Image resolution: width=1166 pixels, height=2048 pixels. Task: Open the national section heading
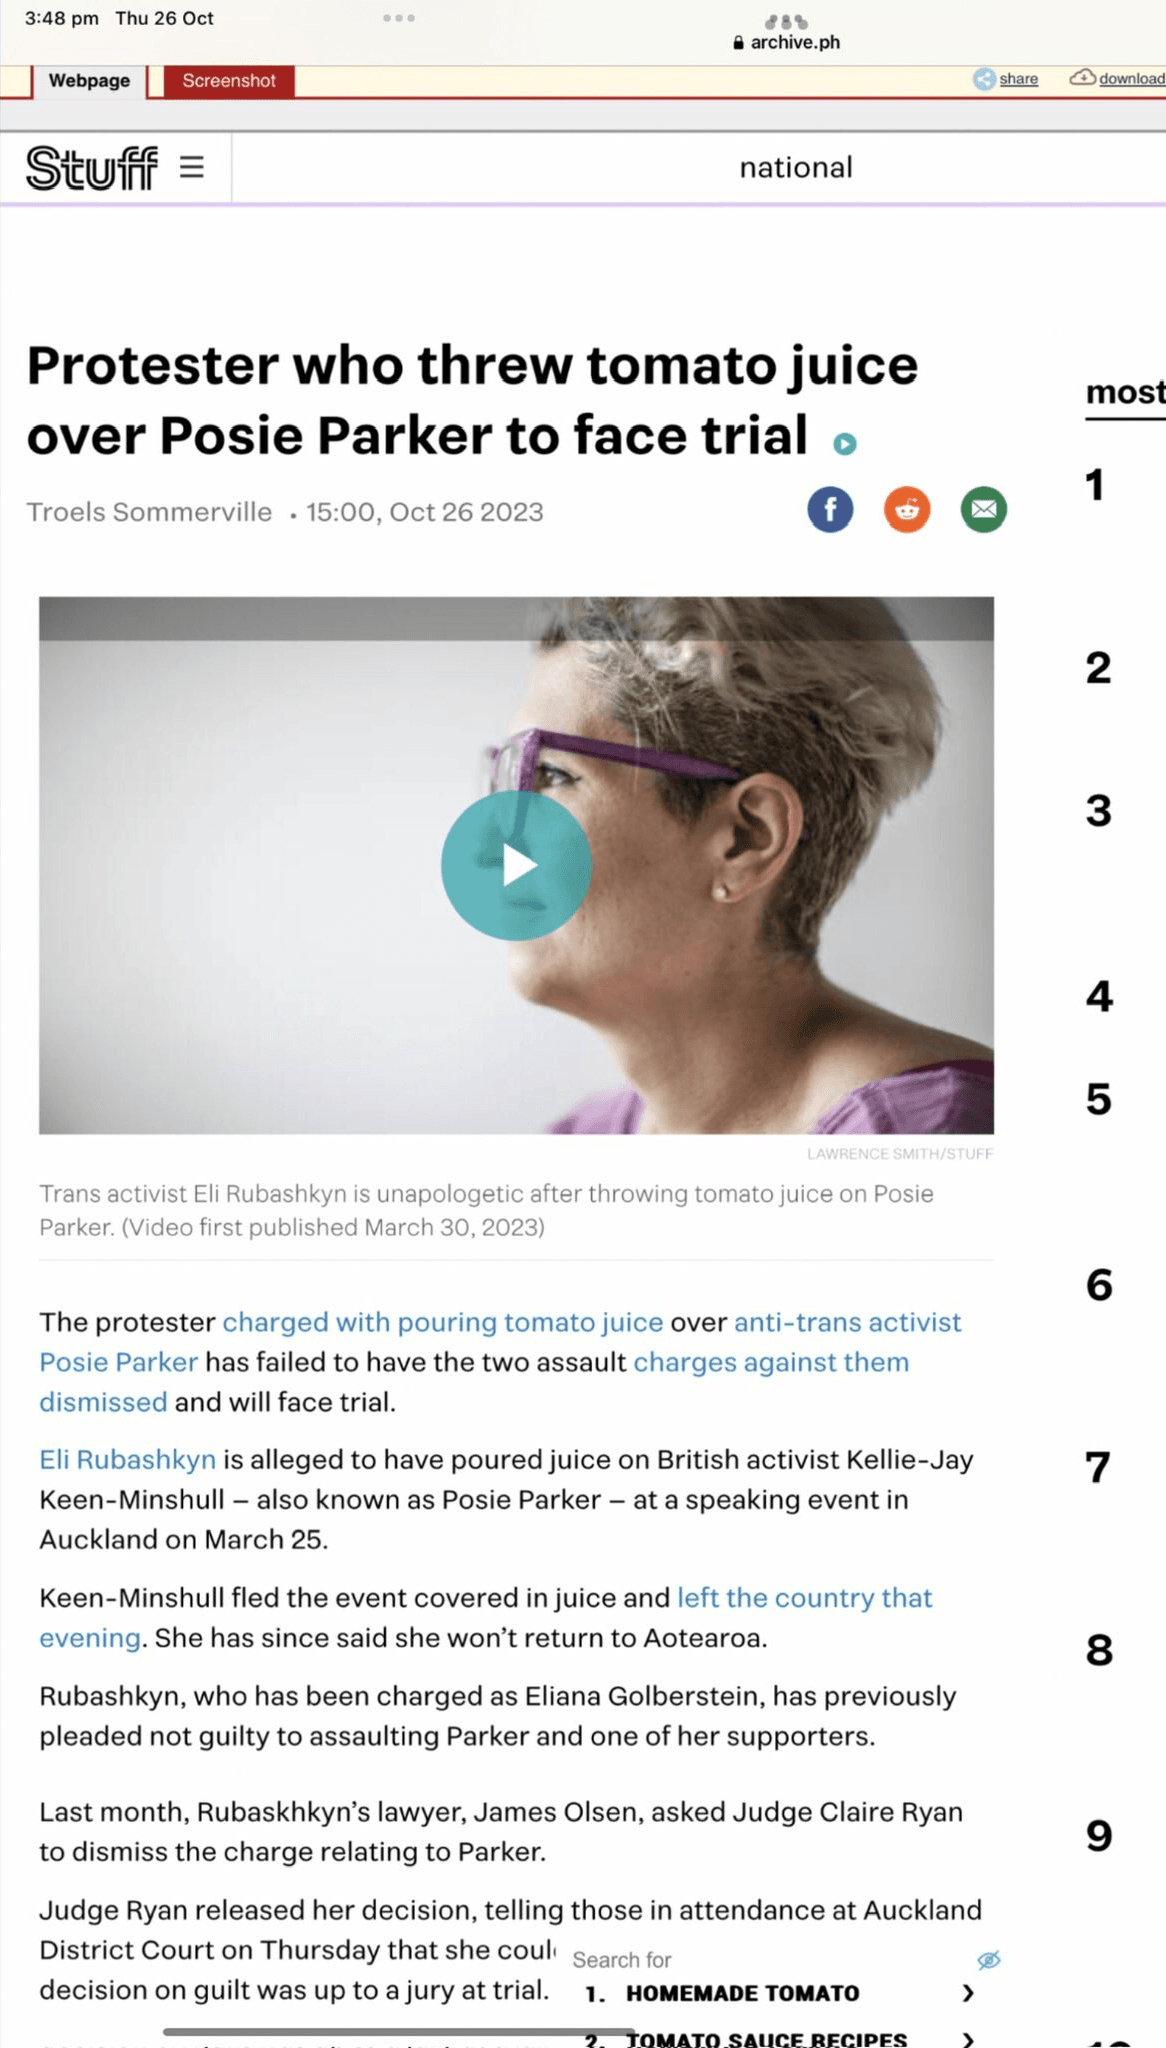796,167
